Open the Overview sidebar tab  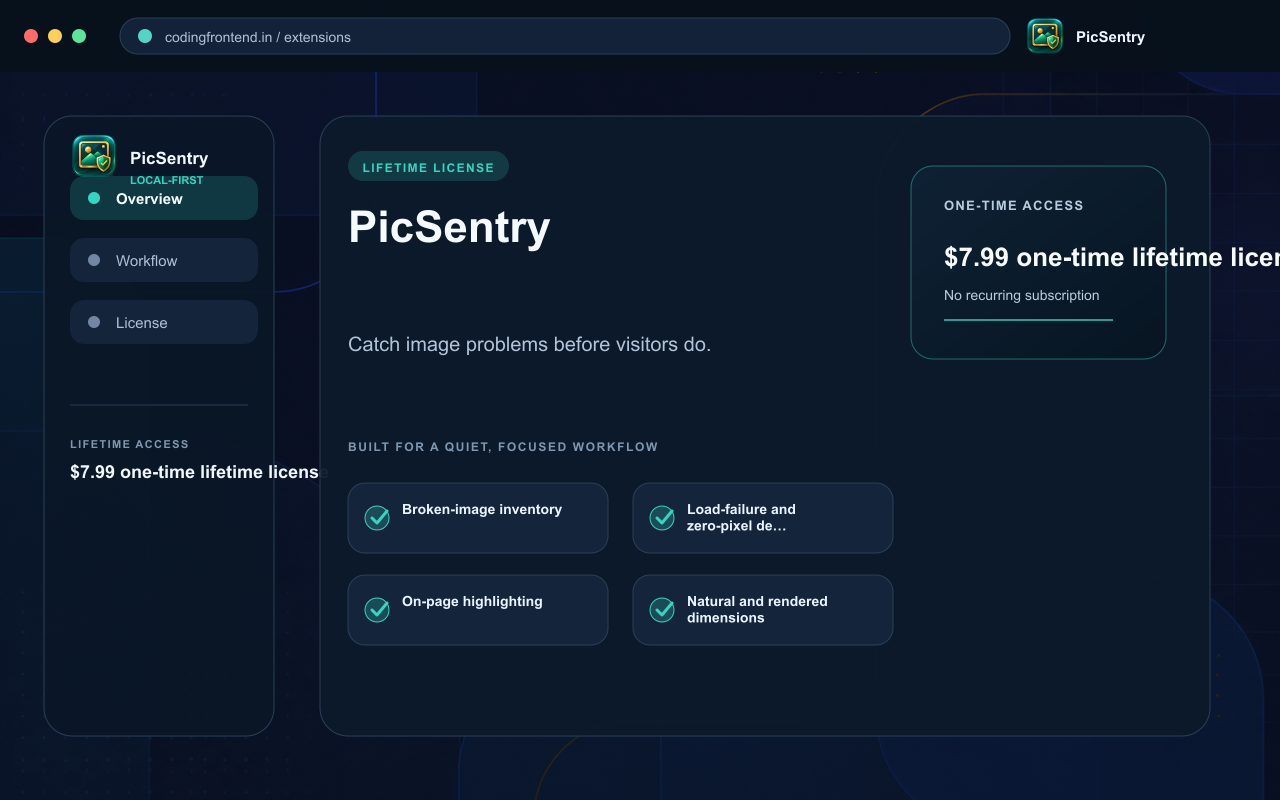coord(164,198)
